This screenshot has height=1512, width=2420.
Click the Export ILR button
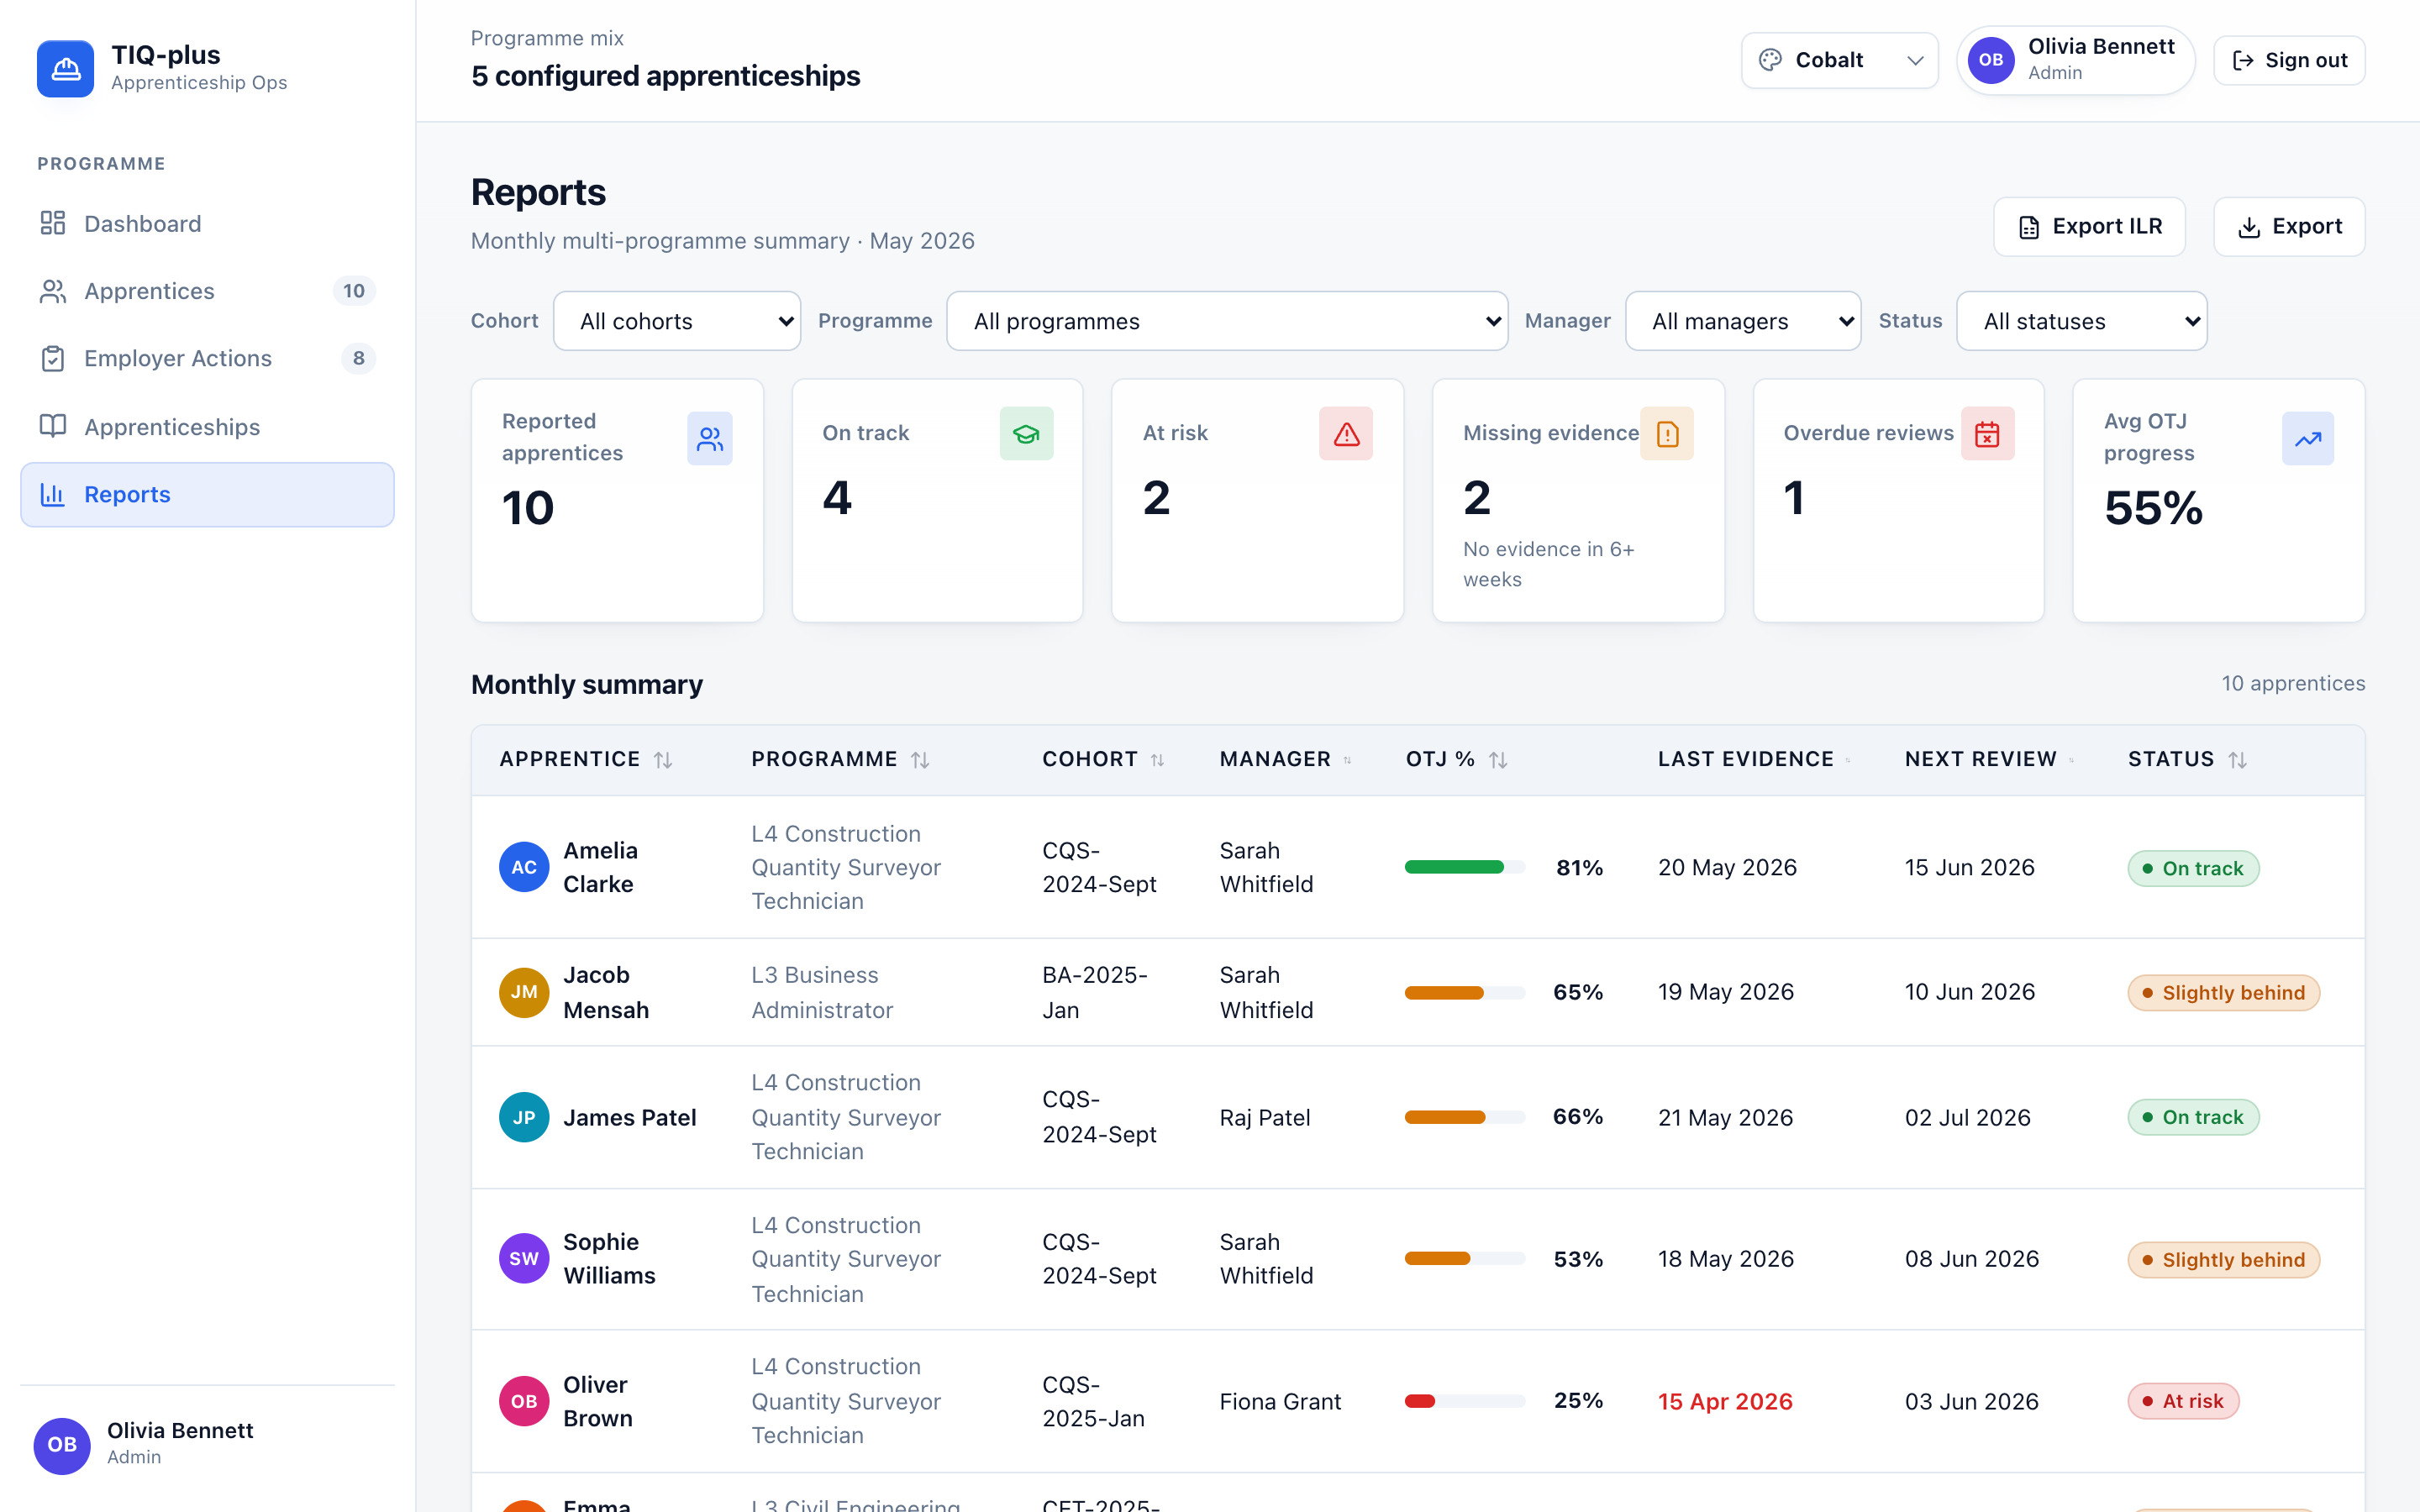pos(2089,227)
